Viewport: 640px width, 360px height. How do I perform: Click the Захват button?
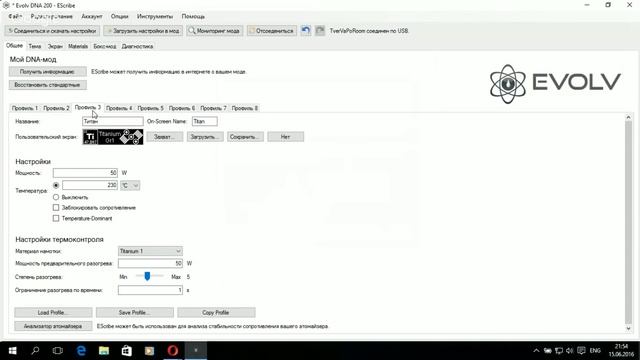pos(165,137)
